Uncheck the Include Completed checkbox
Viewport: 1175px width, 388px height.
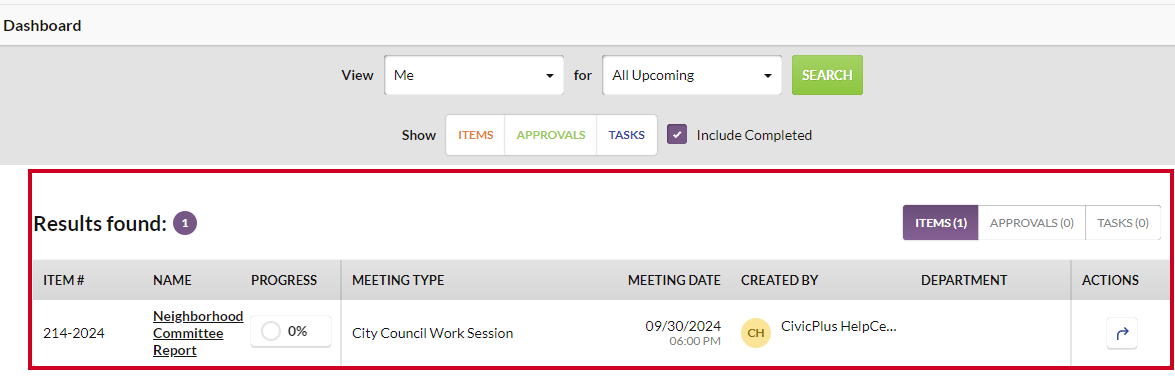click(677, 135)
